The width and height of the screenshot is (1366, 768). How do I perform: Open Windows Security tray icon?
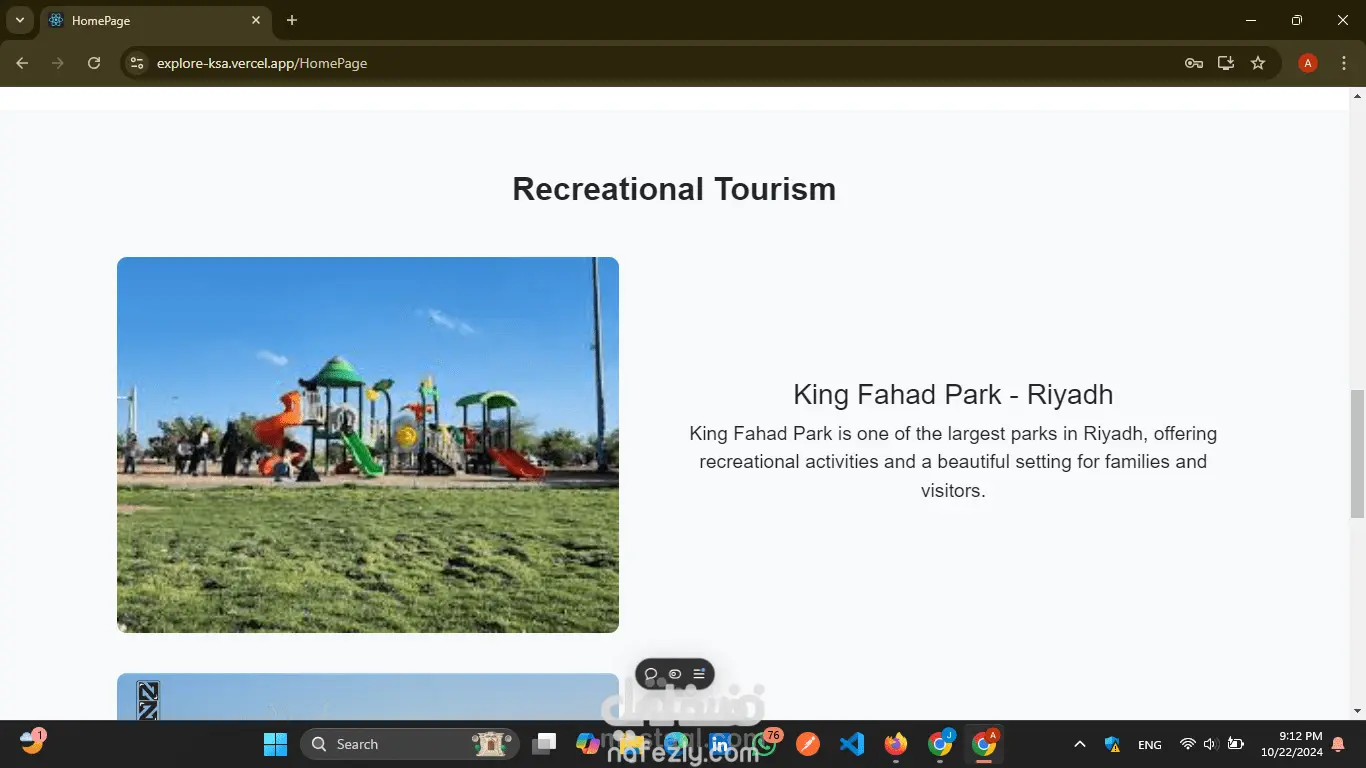pos(1112,744)
